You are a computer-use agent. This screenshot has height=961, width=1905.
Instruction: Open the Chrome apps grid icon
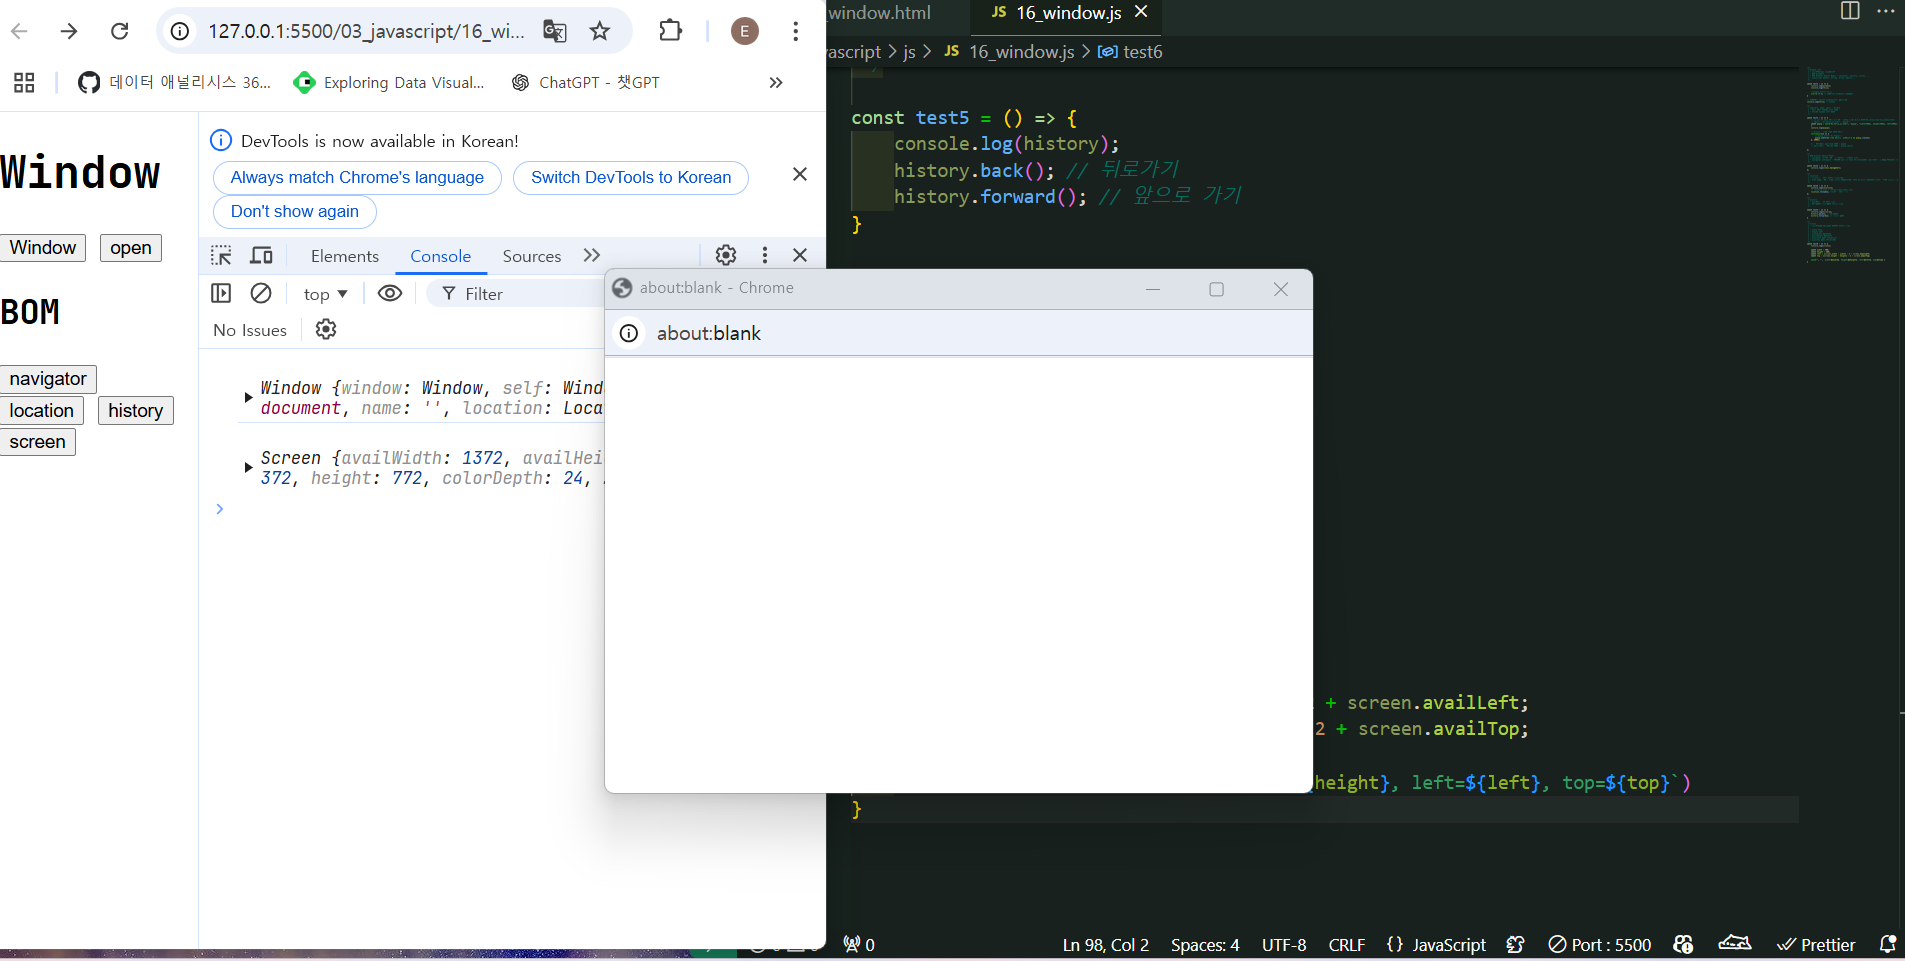[x=24, y=82]
